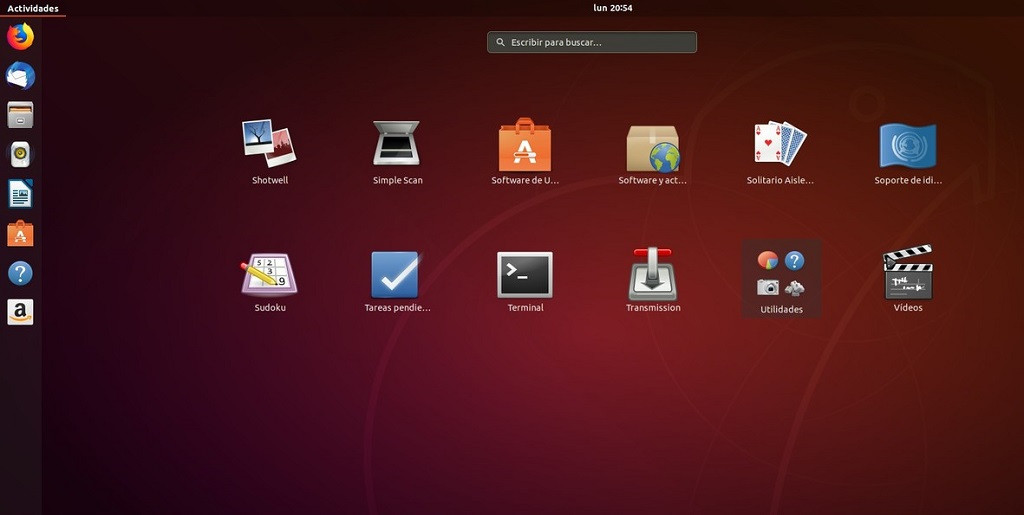Launch Solitario Aisleriot card game
The width and height of the screenshot is (1024, 515).
[780, 143]
